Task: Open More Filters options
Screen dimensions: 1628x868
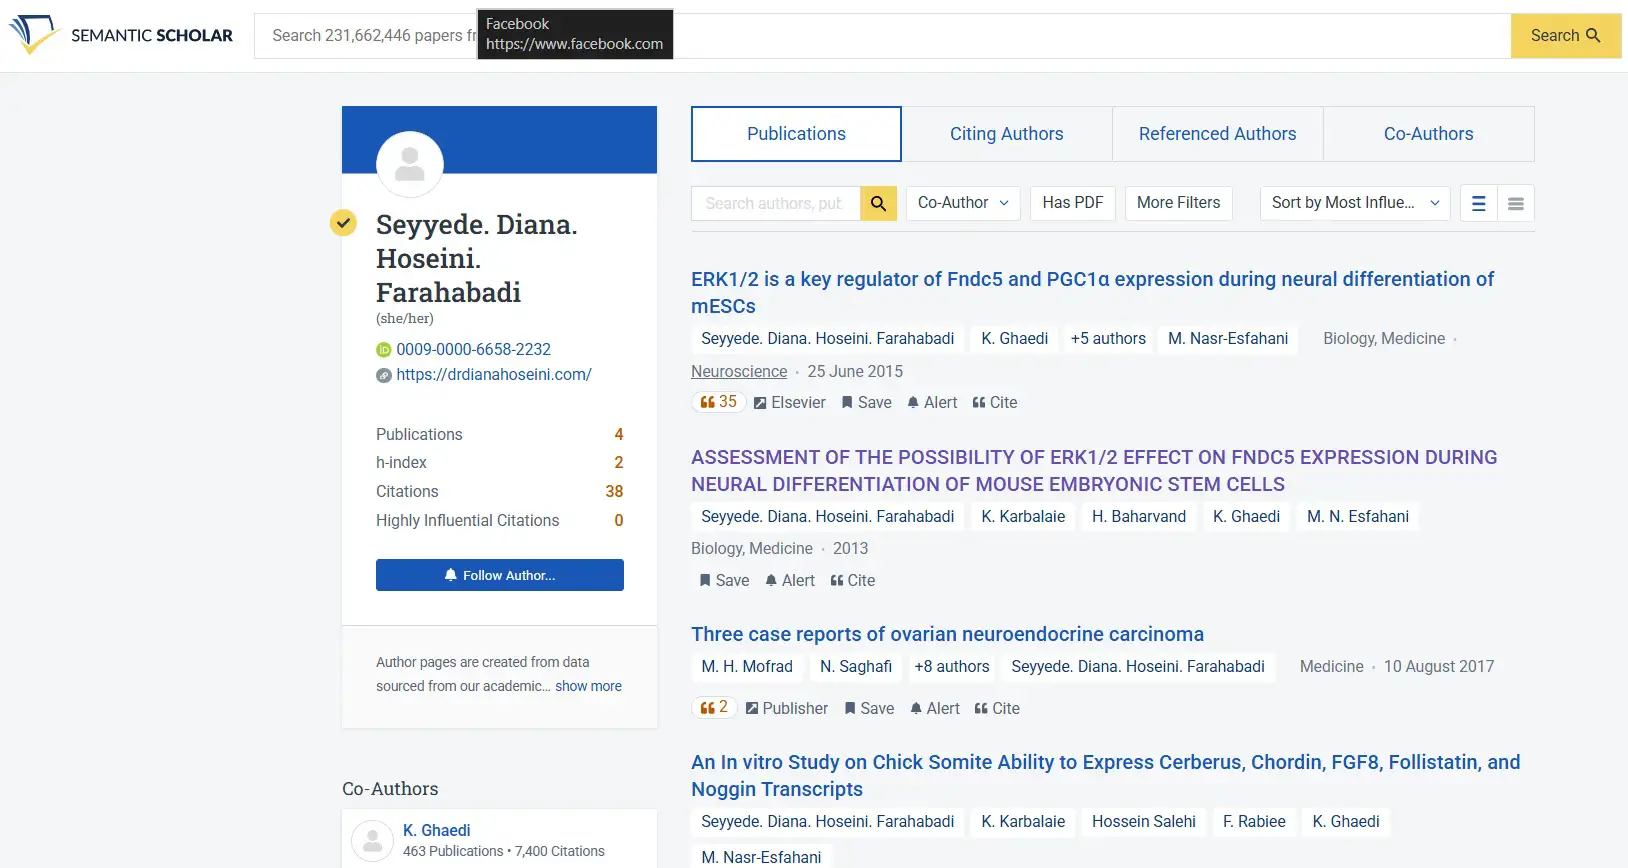Action: 1178,203
